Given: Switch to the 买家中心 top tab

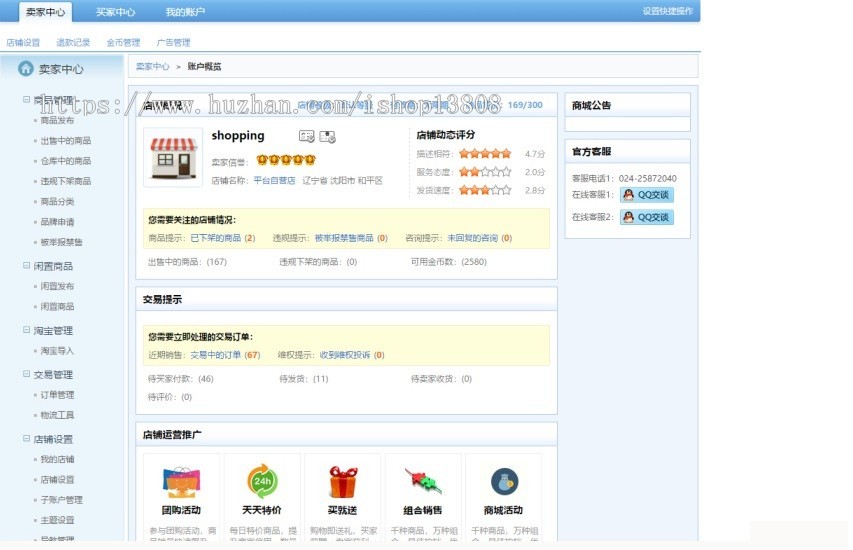Looking at the screenshot, I should coord(115,12).
